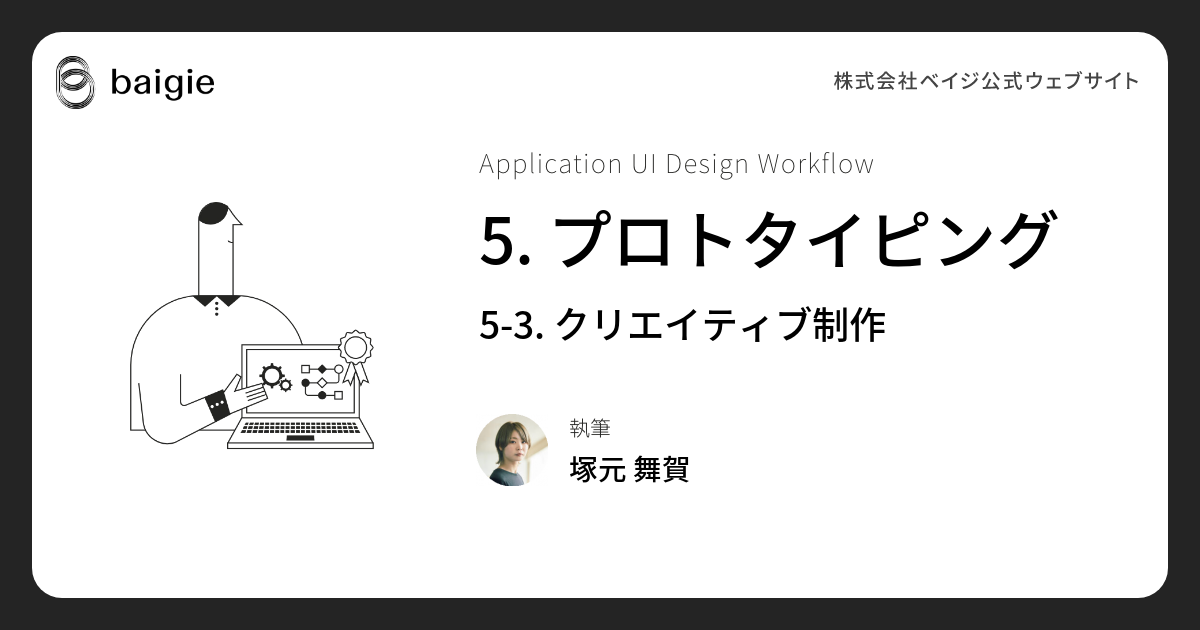The image size is (1200, 630).
Task: Click the laptop keyboard in the illustration
Action: click(x=300, y=428)
